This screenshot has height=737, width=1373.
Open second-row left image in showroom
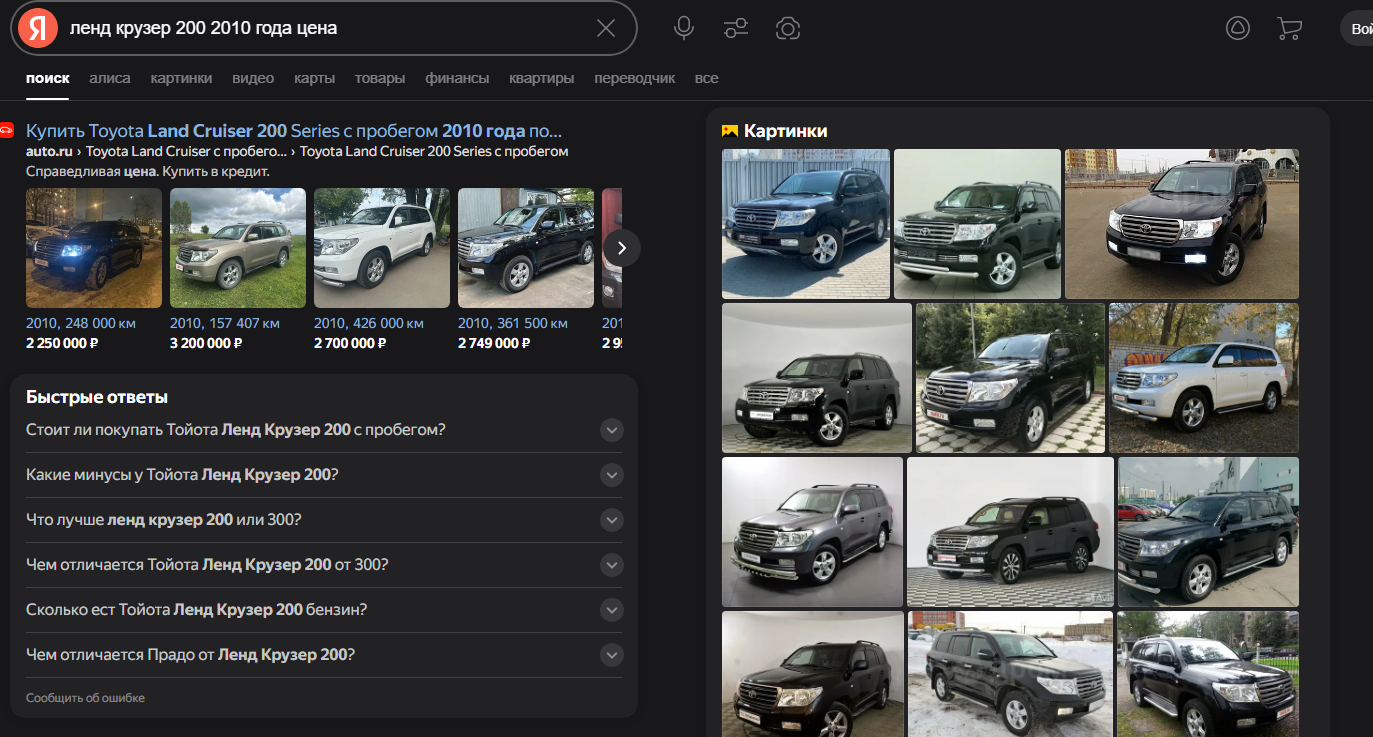pyautogui.click(x=817, y=378)
